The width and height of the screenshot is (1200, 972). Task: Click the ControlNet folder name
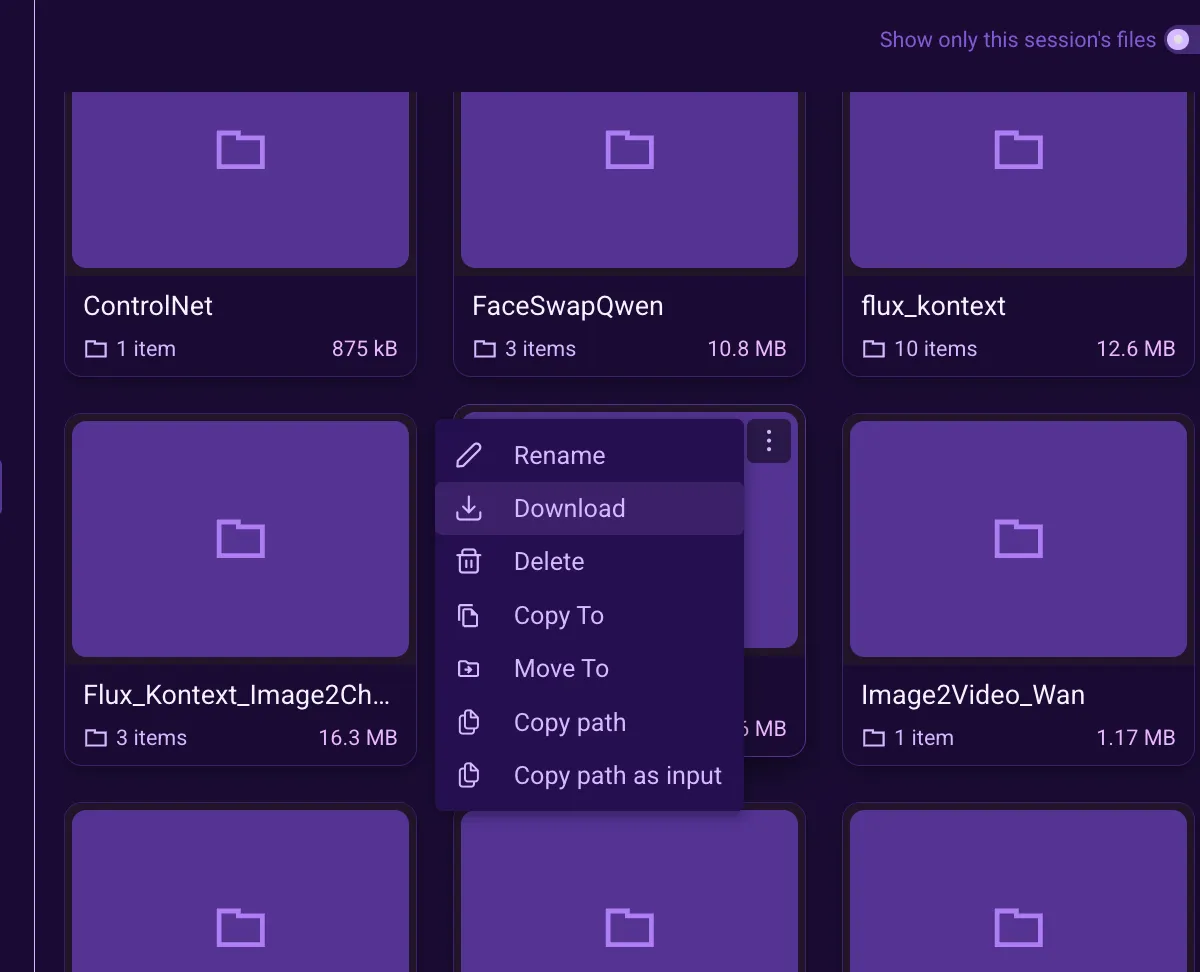click(x=148, y=306)
